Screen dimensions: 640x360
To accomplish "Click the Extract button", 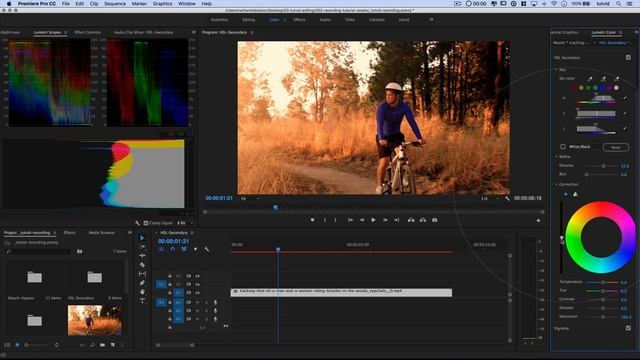I will coord(423,220).
